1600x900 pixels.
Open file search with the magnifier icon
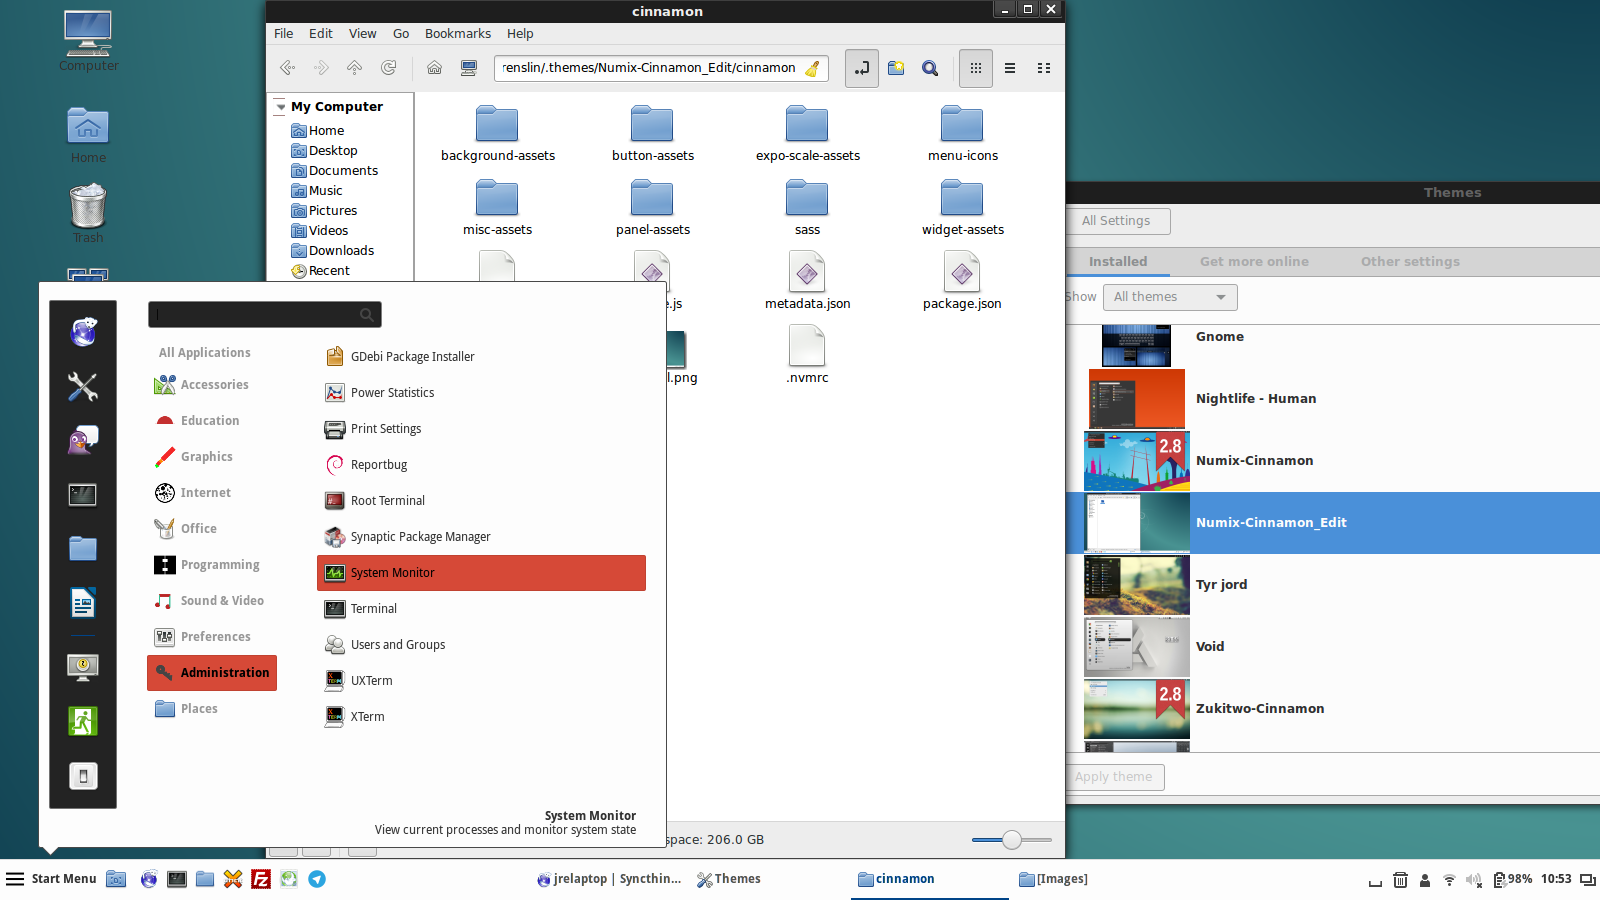930,68
